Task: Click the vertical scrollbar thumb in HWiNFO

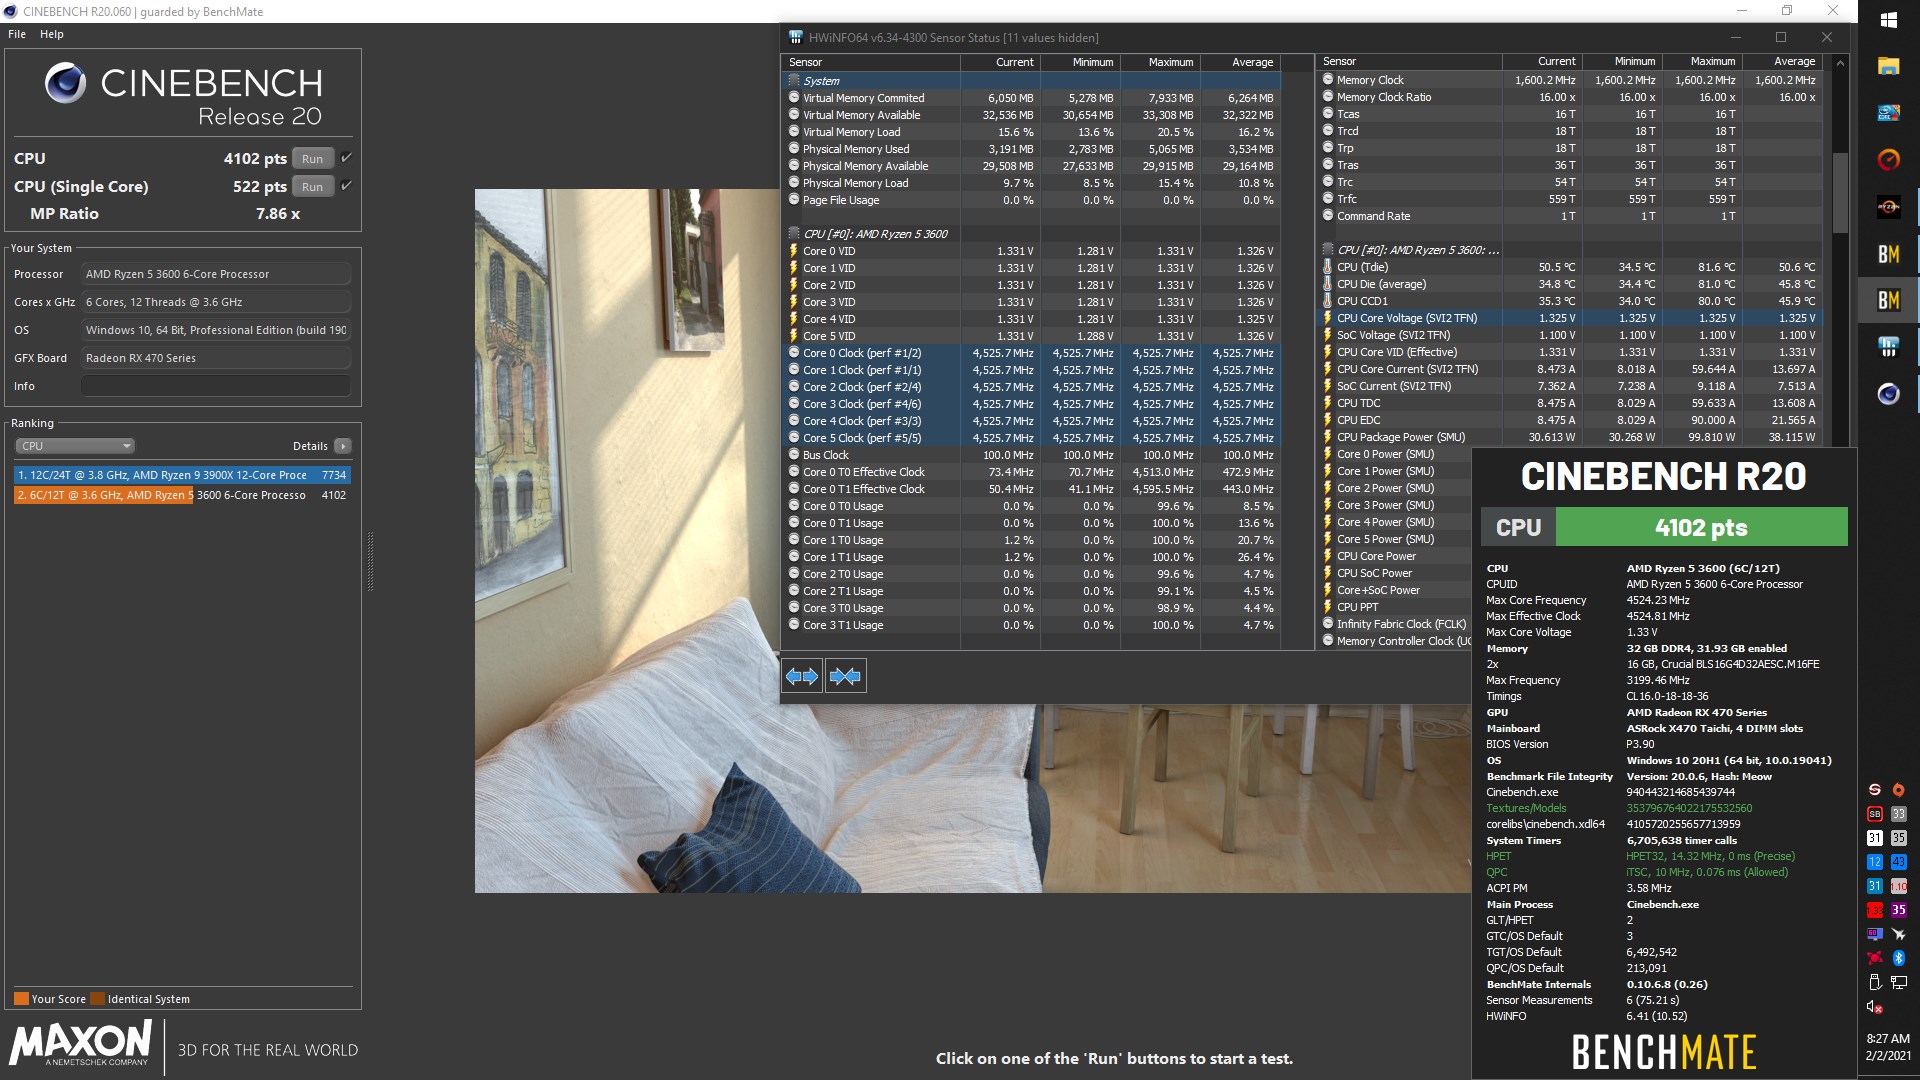Action: [x=1840, y=193]
